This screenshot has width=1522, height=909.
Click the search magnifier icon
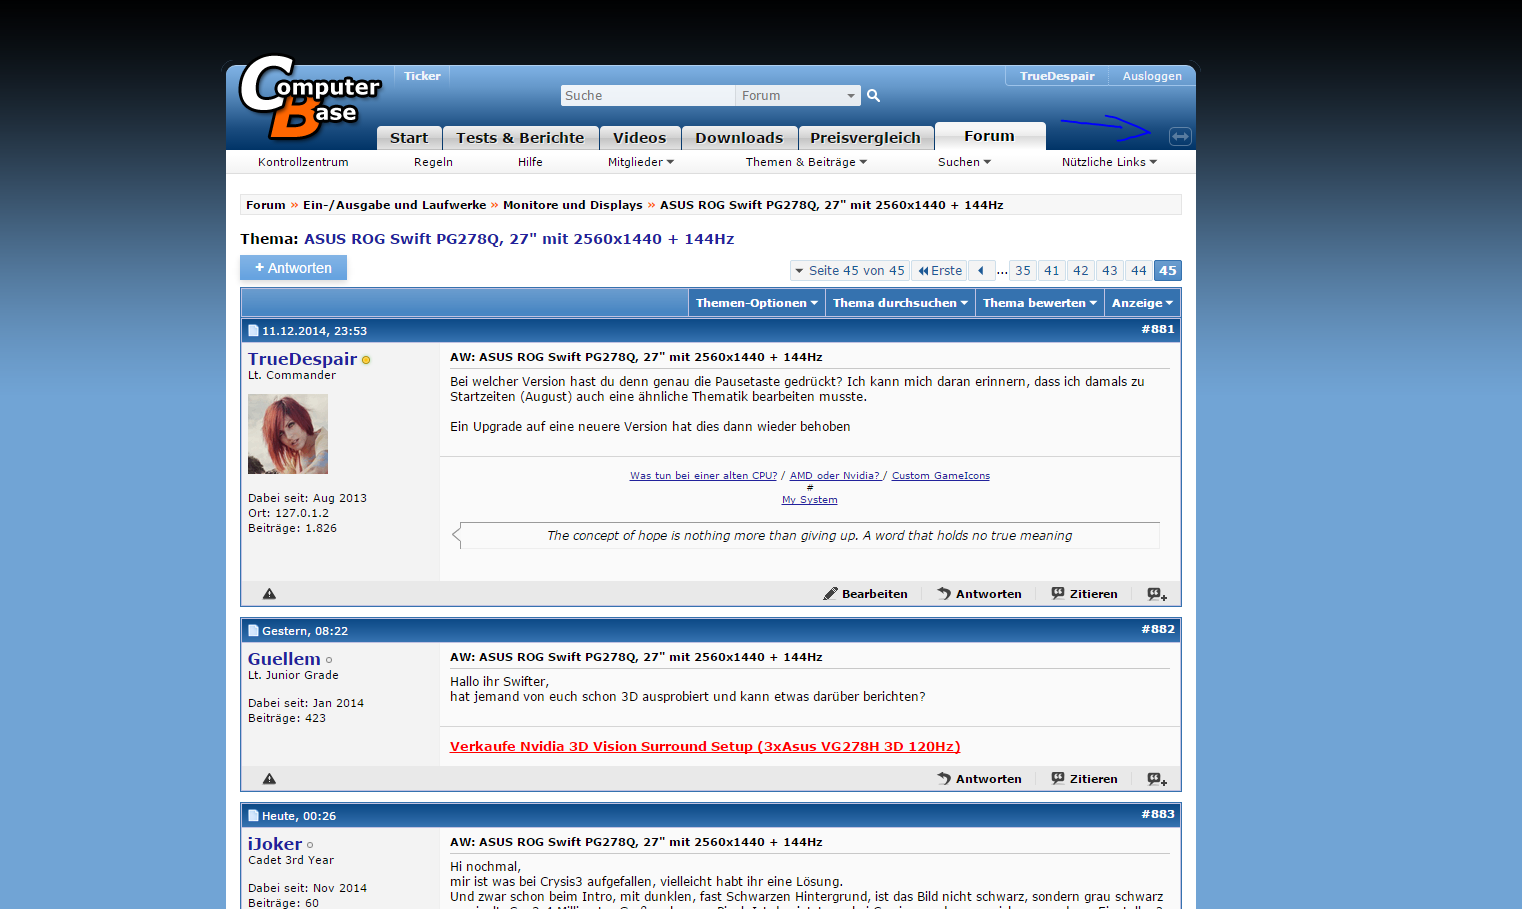coord(873,96)
